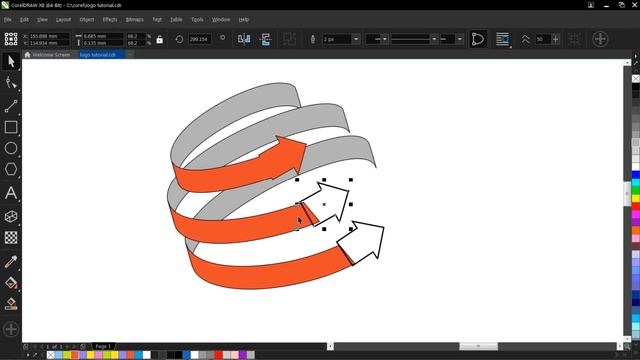This screenshot has width=640, height=360.
Task: Mirror the object horizontally
Action: 244,39
